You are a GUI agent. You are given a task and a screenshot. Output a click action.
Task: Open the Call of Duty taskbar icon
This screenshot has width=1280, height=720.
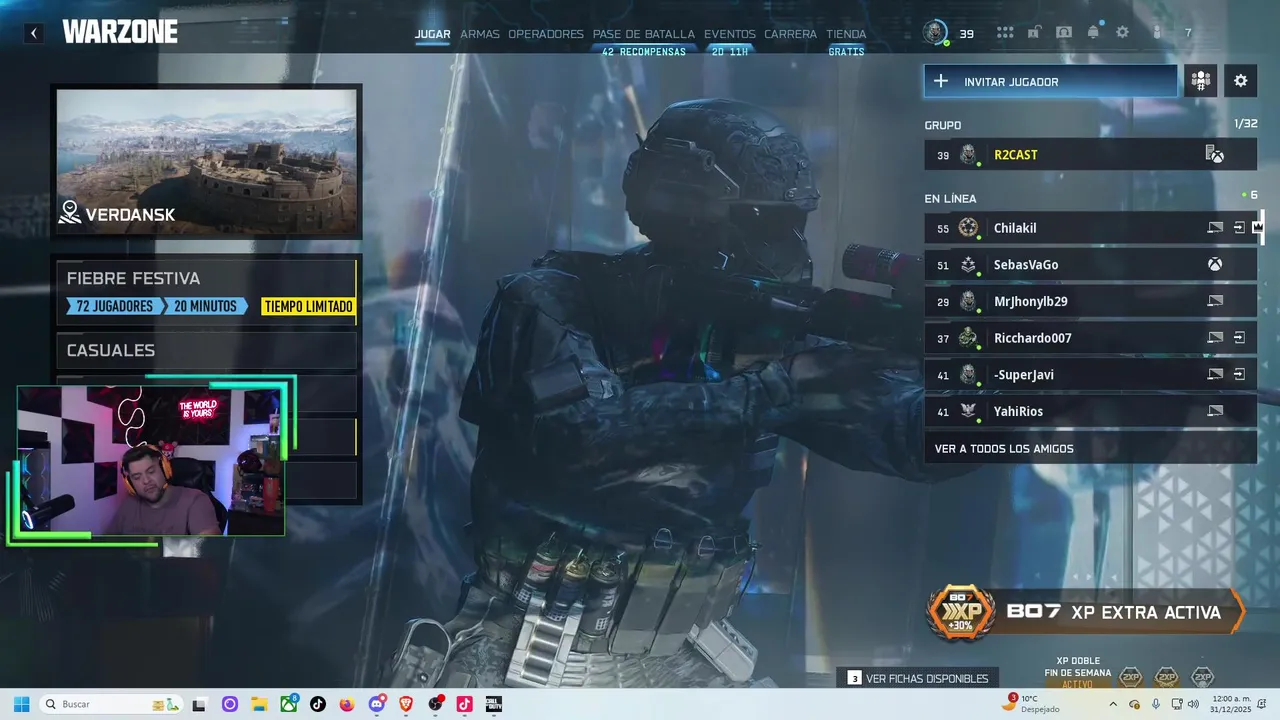click(x=493, y=704)
